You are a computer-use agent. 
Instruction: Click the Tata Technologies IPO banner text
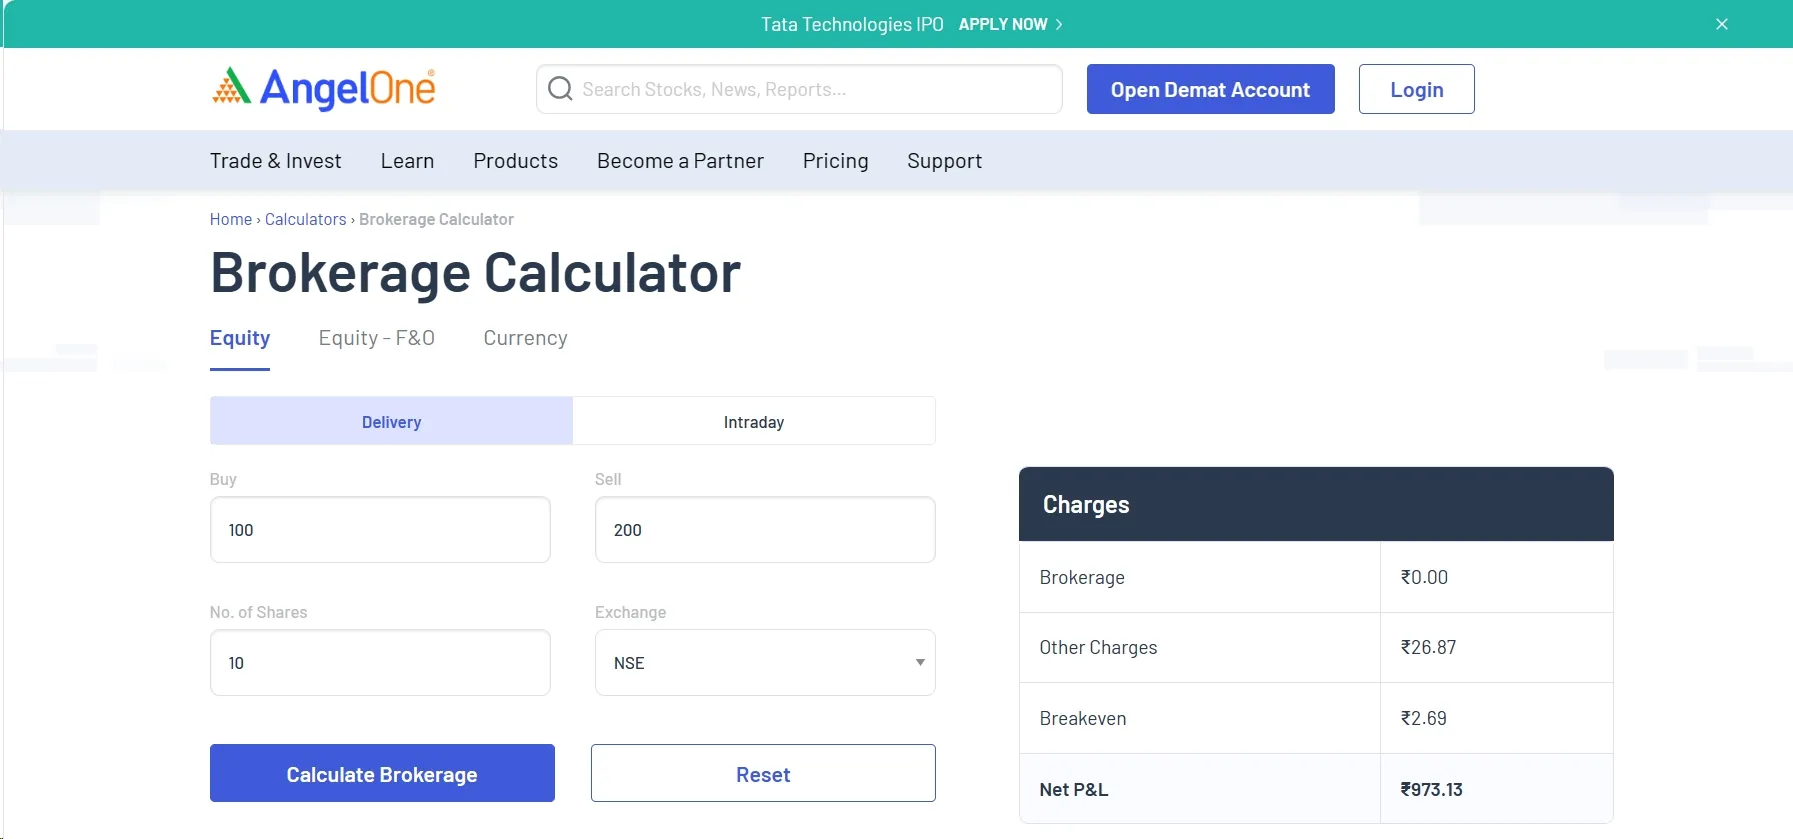[852, 24]
